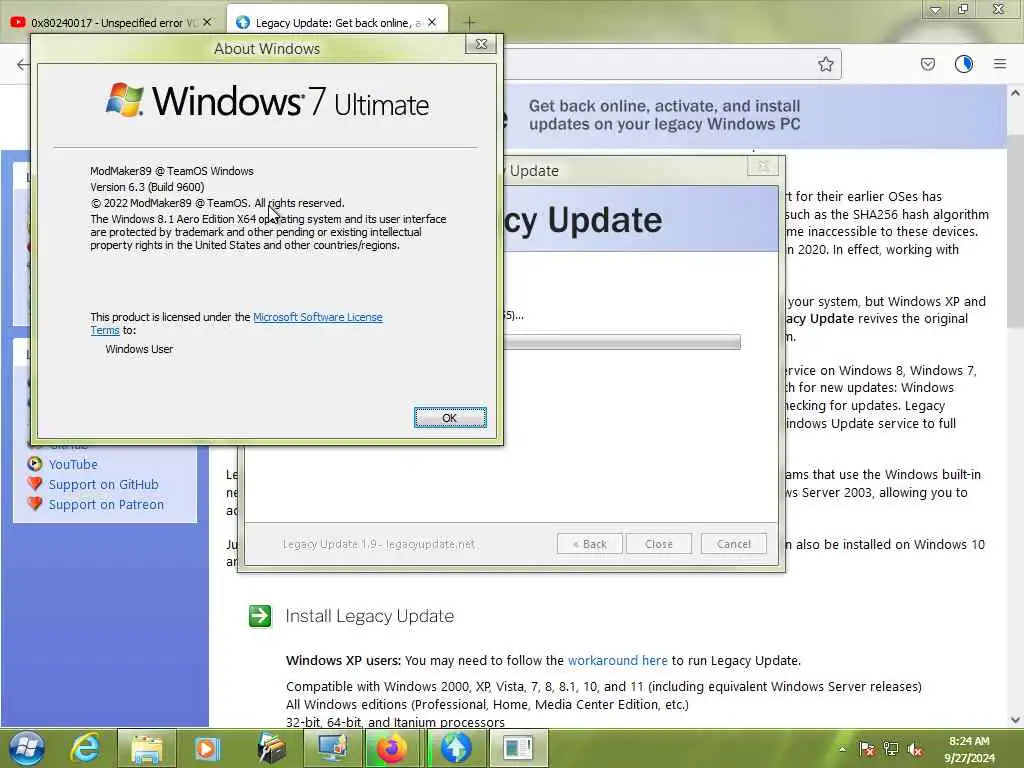The width and height of the screenshot is (1024, 768).
Task: Bookmark this page with the star icon
Action: (825, 64)
